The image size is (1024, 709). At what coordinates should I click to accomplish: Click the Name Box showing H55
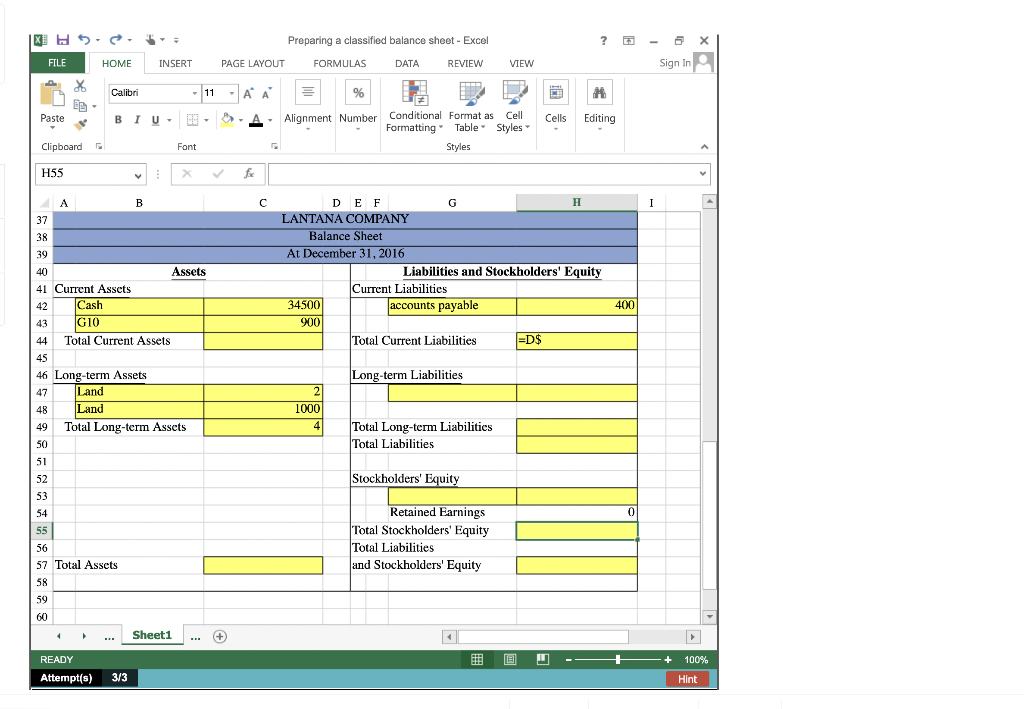point(85,173)
